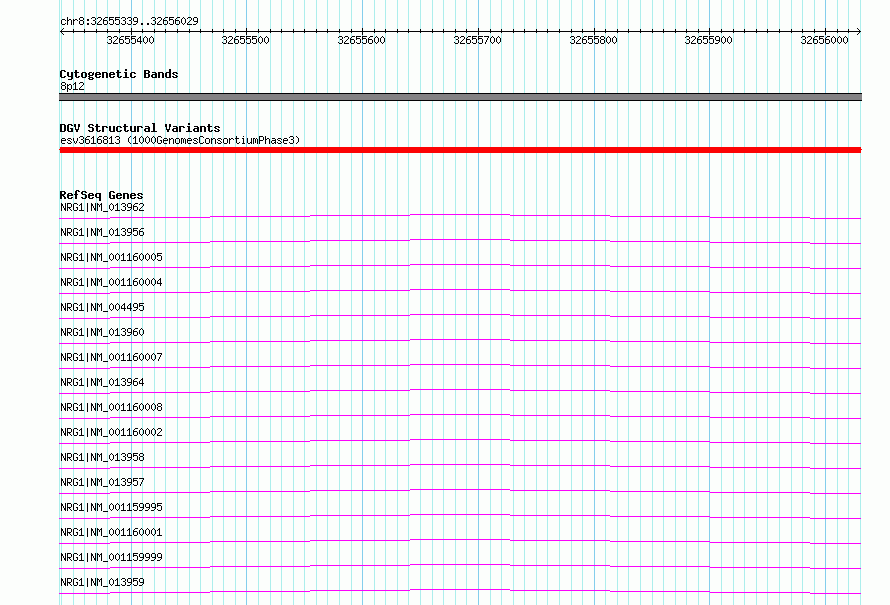This screenshot has width=890, height=605.
Task: Click ruler position 32655400
Action: [x=130, y=40]
